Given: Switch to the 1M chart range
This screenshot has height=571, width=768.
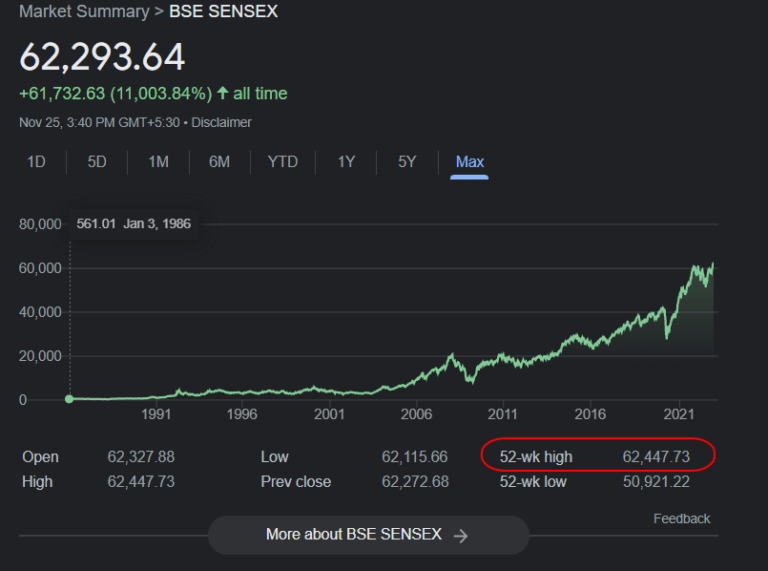Looking at the screenshot, I should point(158,161).
